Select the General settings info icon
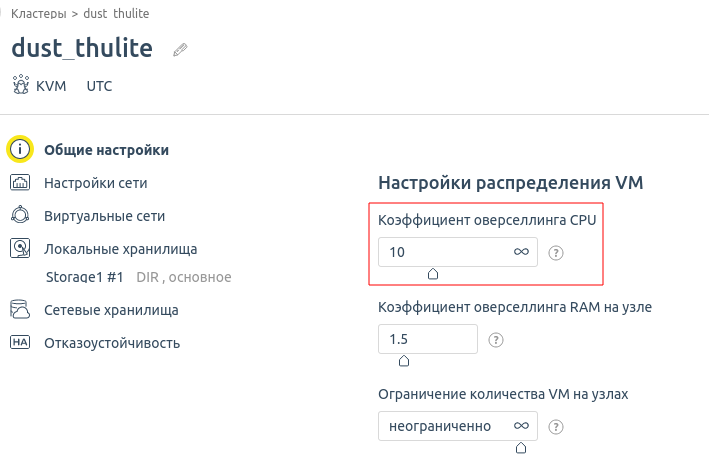The image size is (709, 468). tap(20, 149)
